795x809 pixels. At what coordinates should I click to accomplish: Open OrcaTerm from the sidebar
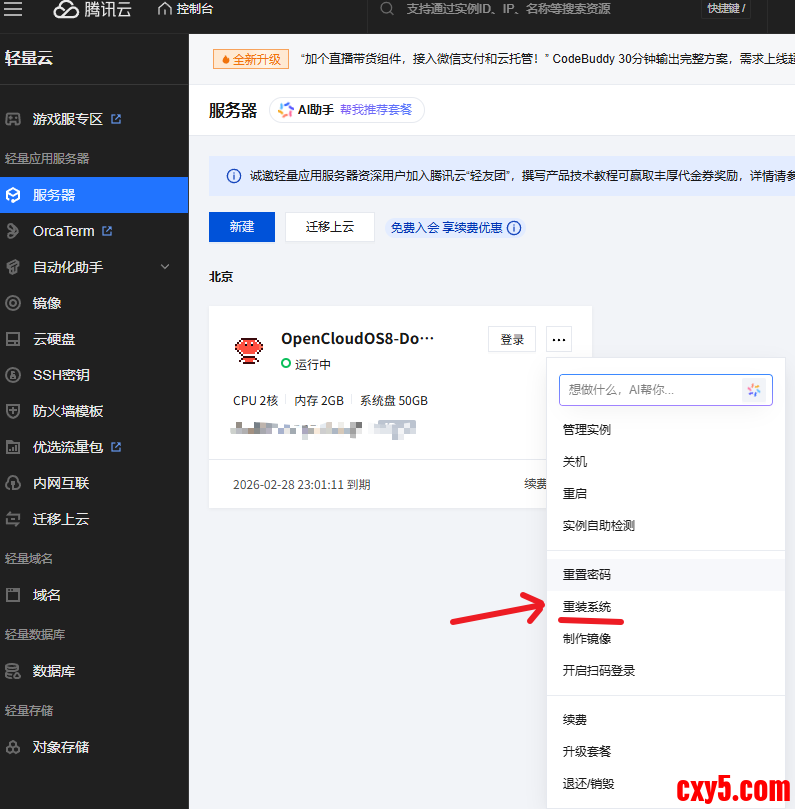[63, 231]
